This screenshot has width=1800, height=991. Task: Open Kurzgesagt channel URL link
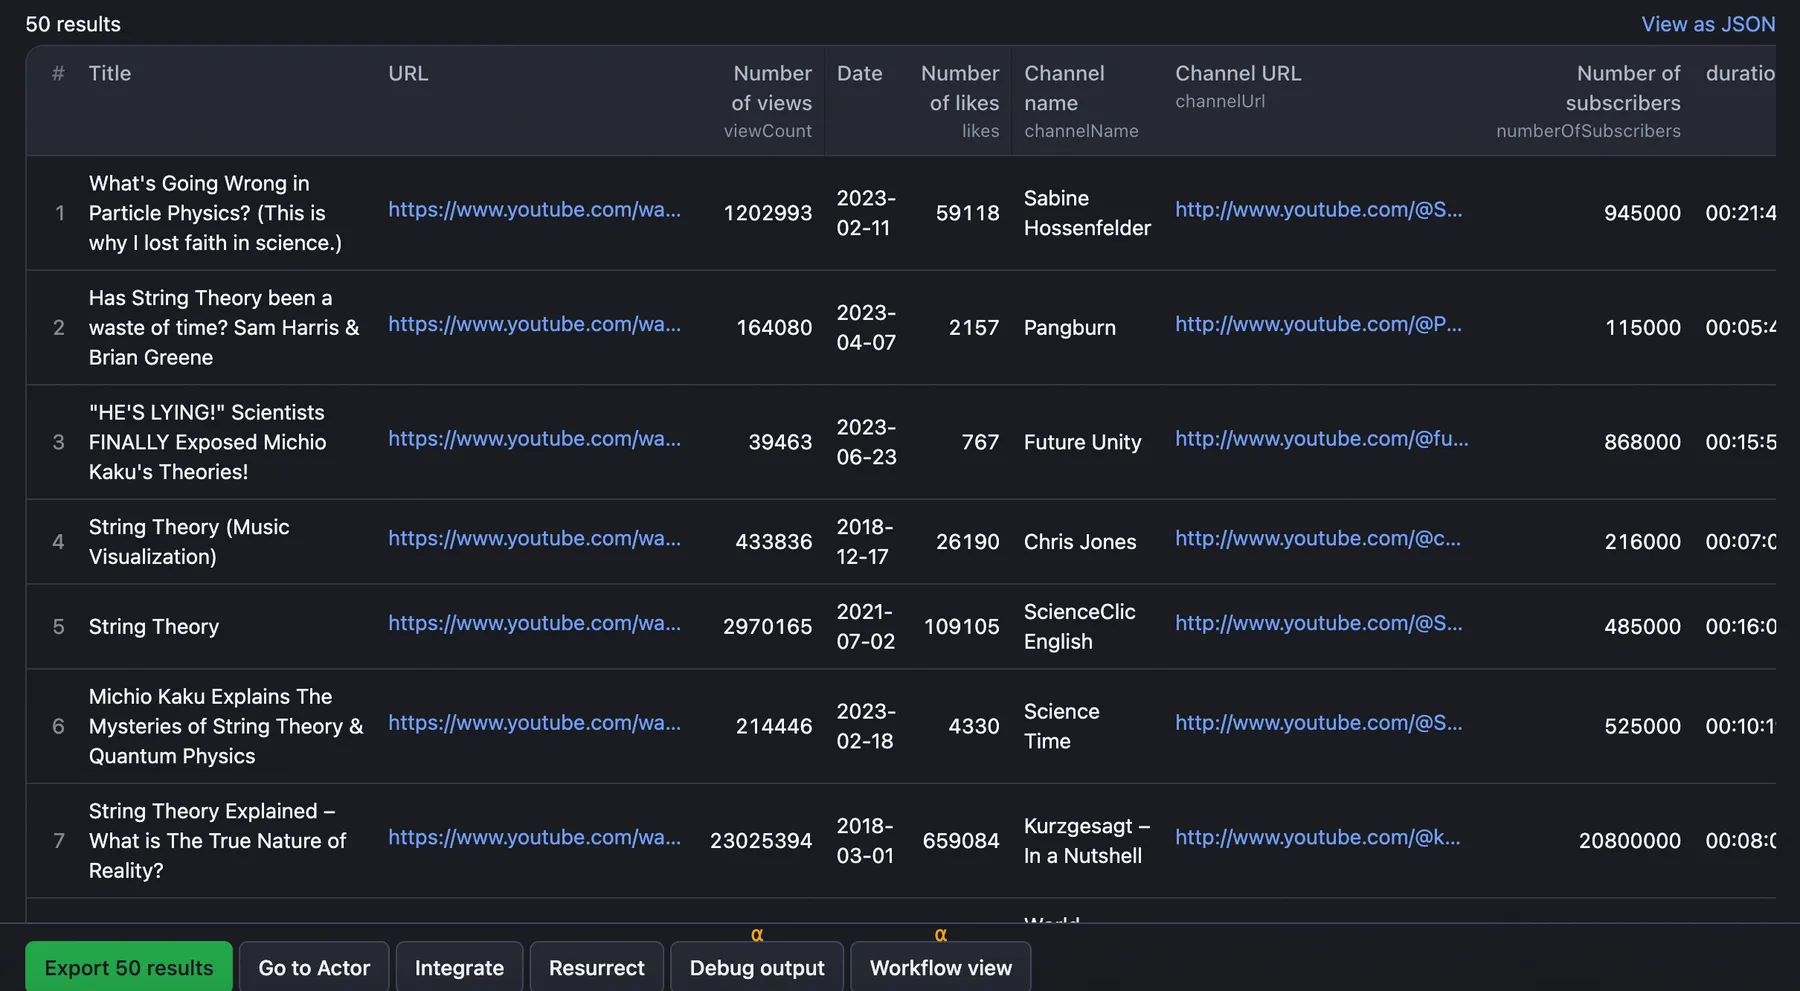1317,838
